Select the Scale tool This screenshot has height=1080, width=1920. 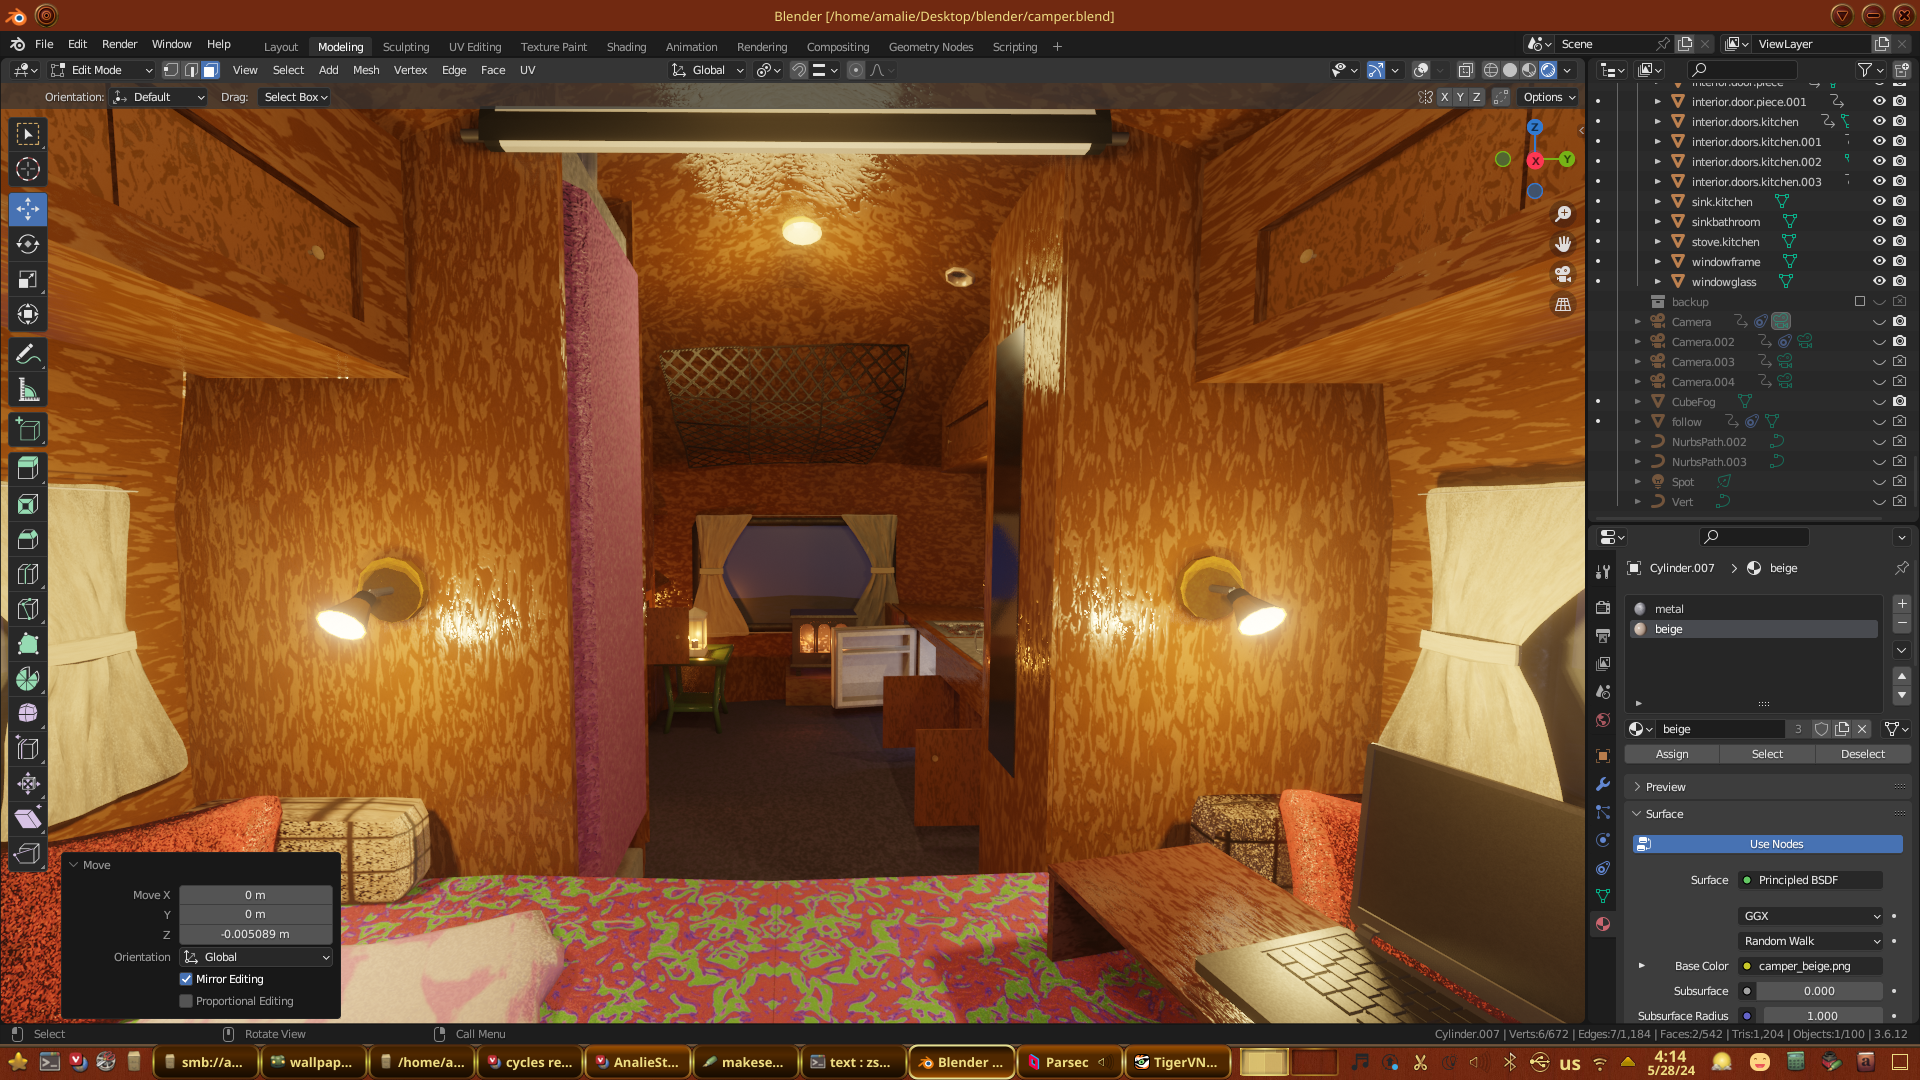(x=28, y=280)
